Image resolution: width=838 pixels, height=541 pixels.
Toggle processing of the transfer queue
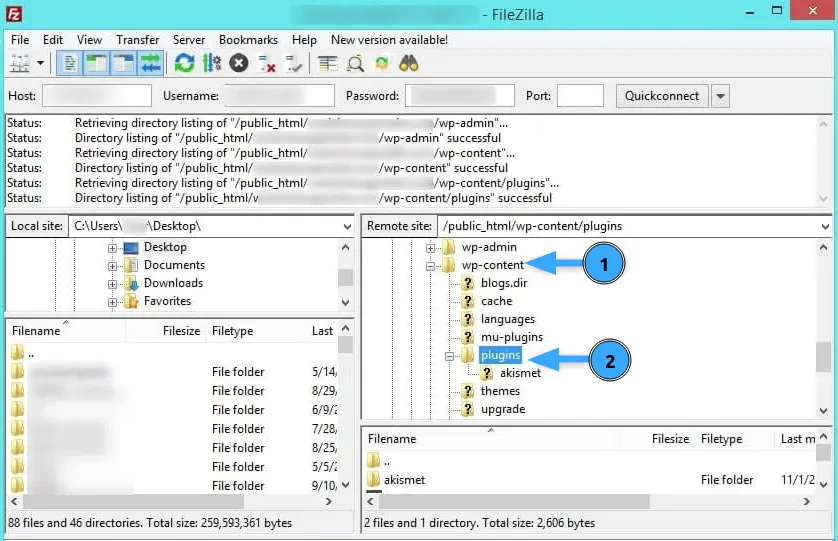212,64
